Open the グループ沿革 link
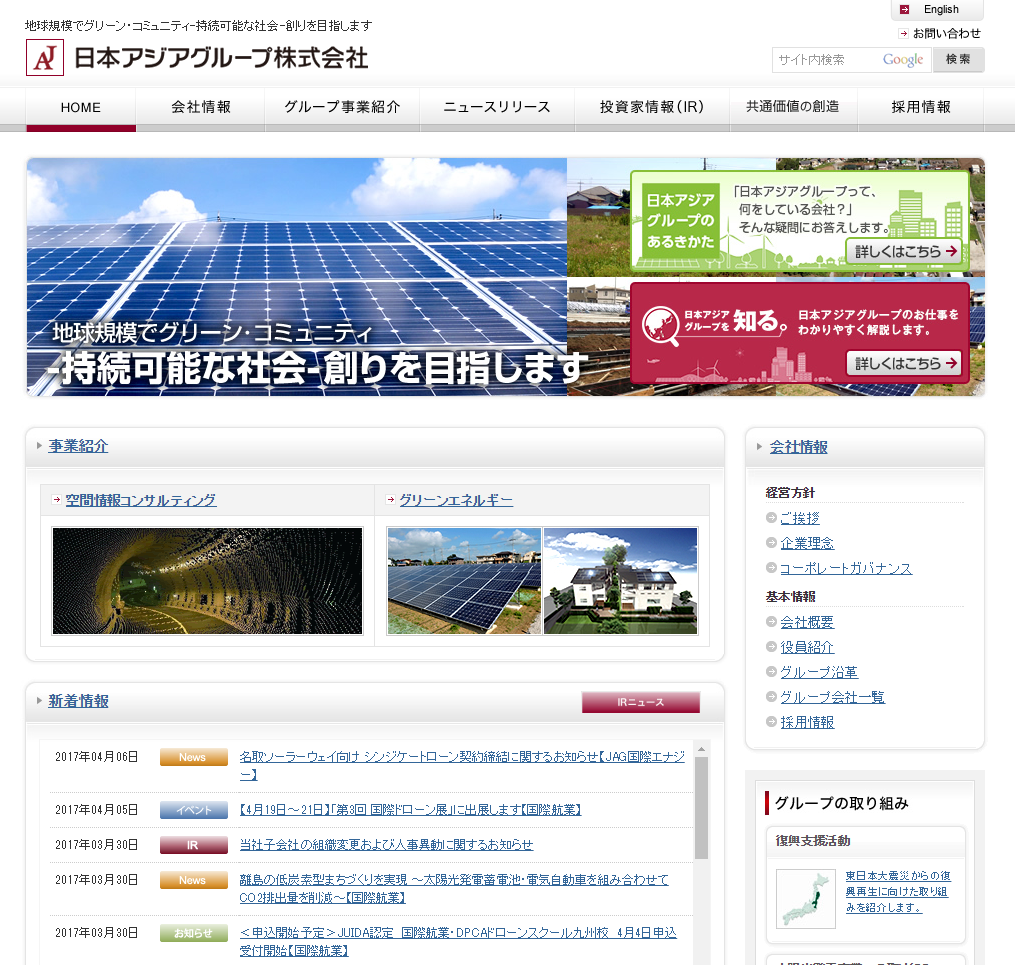This screenshot has height=965, width=1015. coord(819,672)
